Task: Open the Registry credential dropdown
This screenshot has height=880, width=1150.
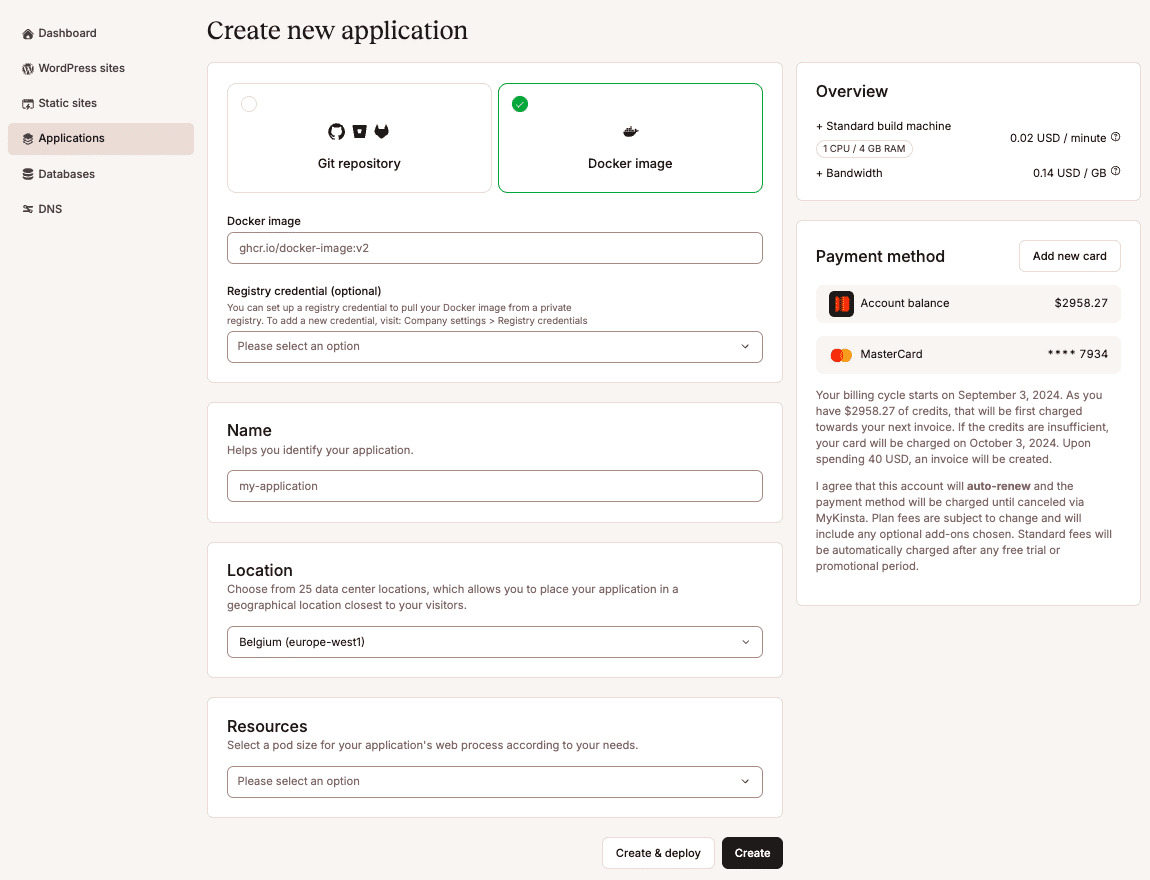Action: tap(494, 347)
